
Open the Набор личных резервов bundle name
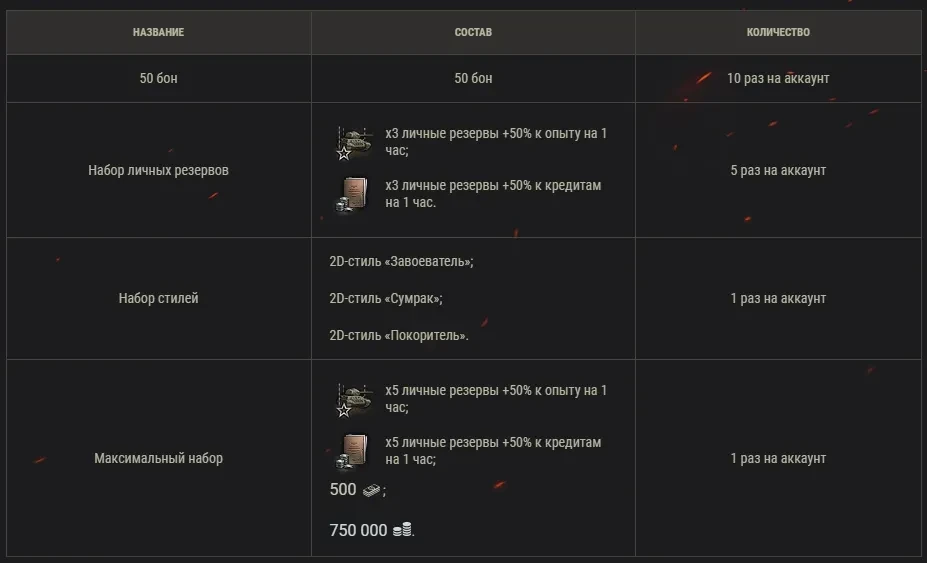point(158,170)
